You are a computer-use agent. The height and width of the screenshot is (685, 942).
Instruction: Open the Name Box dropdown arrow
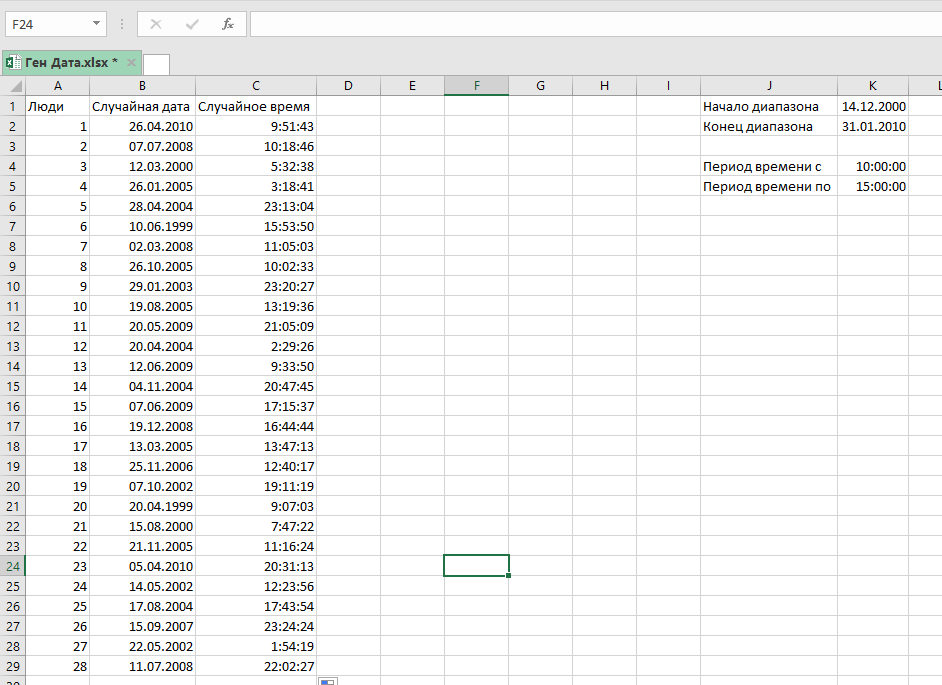[x=96, y=23]
